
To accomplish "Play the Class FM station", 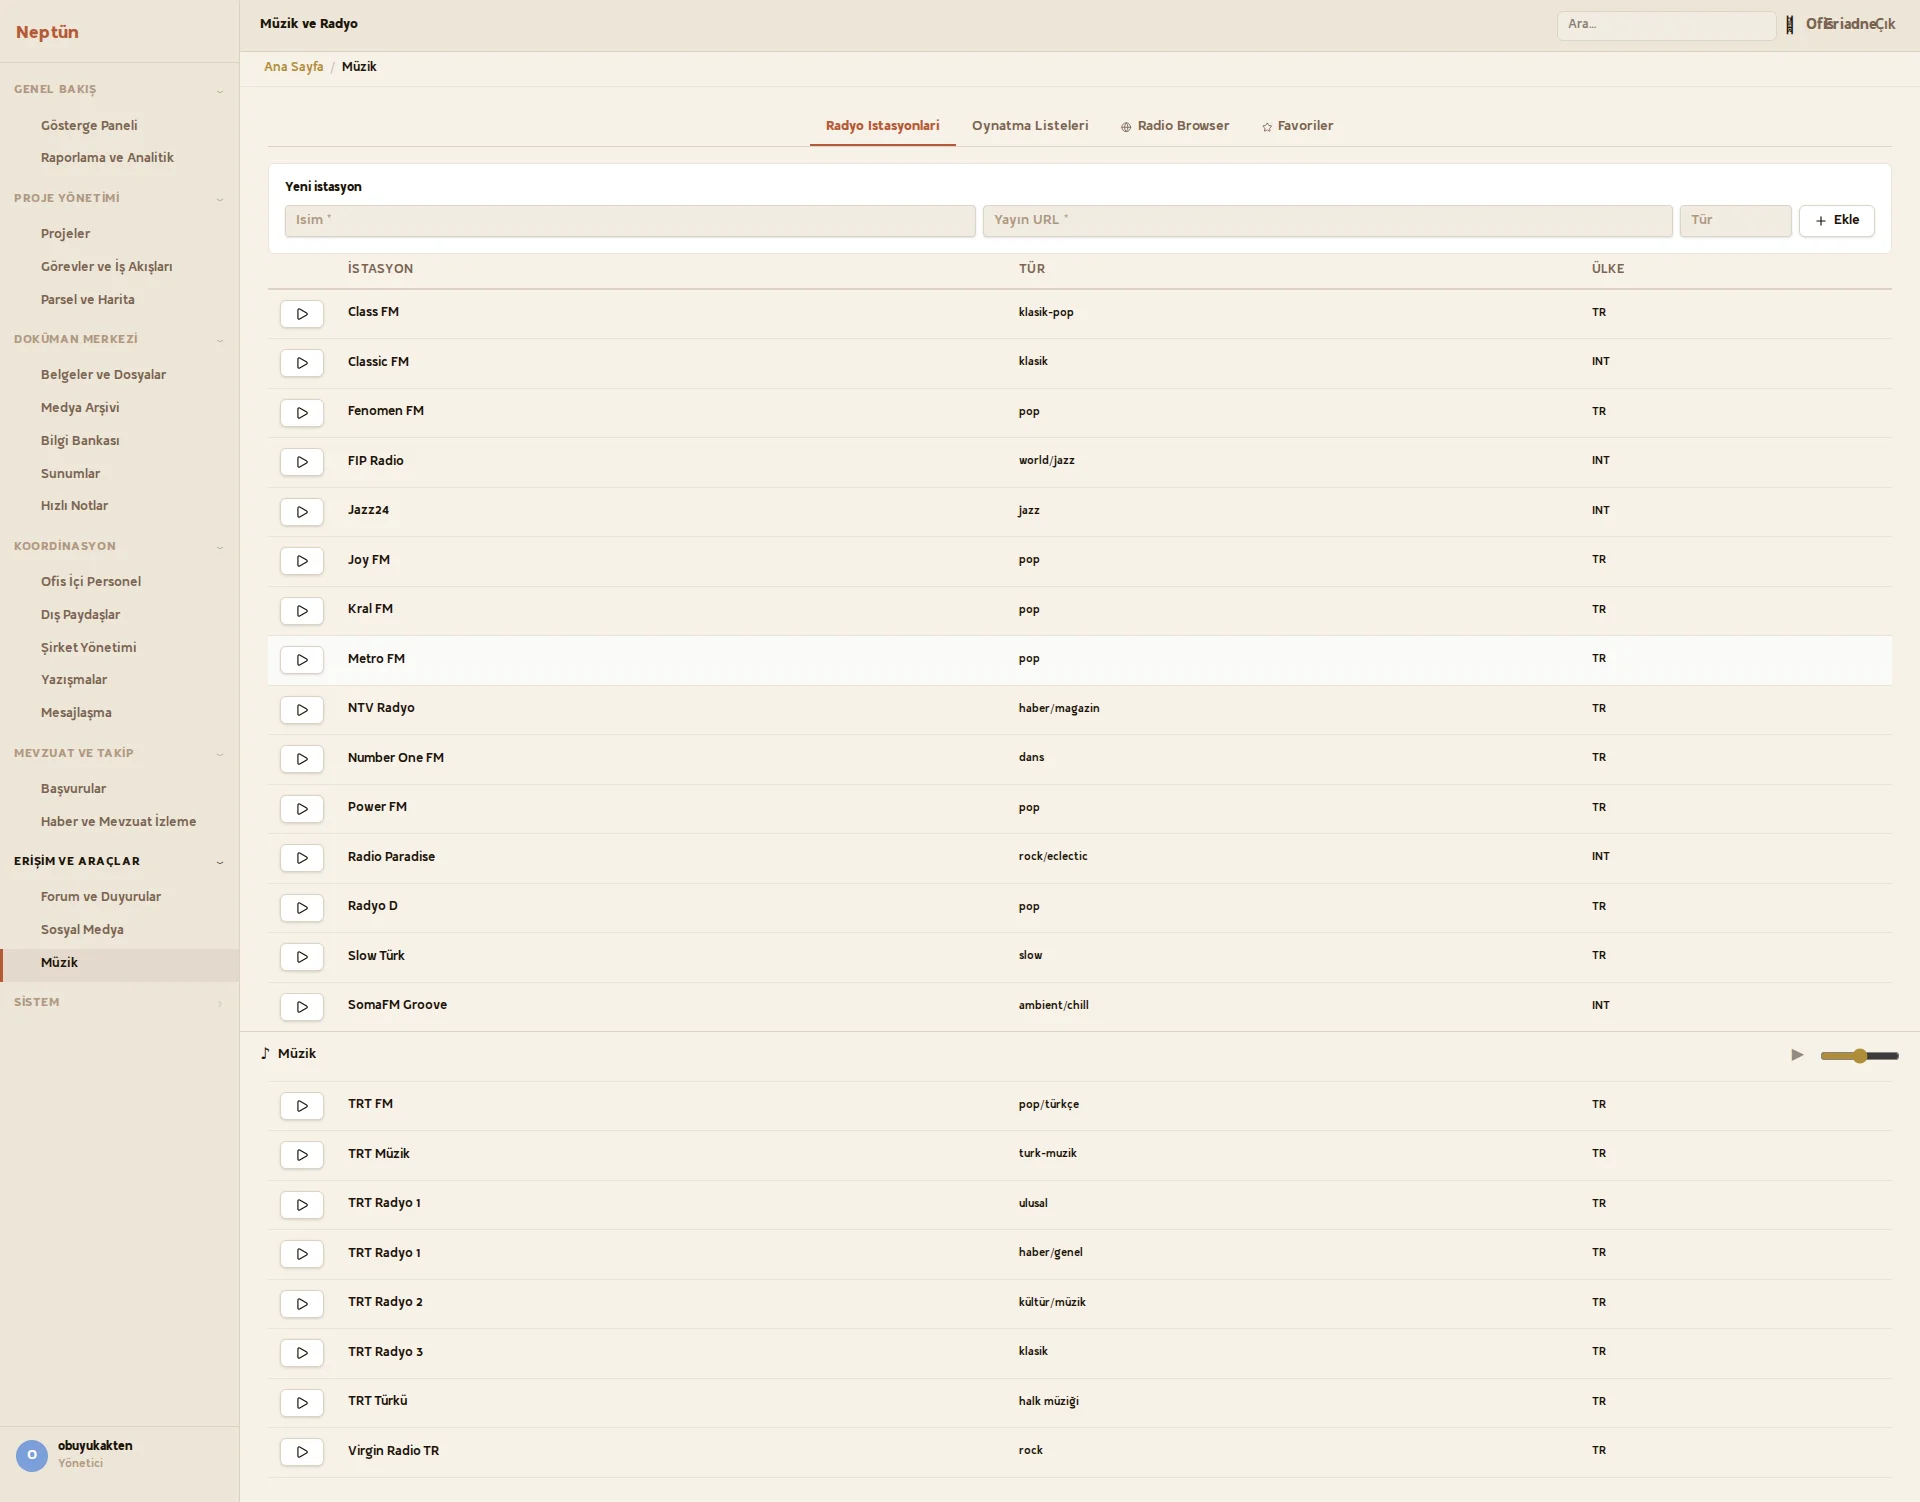I will (x=302, y=314).
